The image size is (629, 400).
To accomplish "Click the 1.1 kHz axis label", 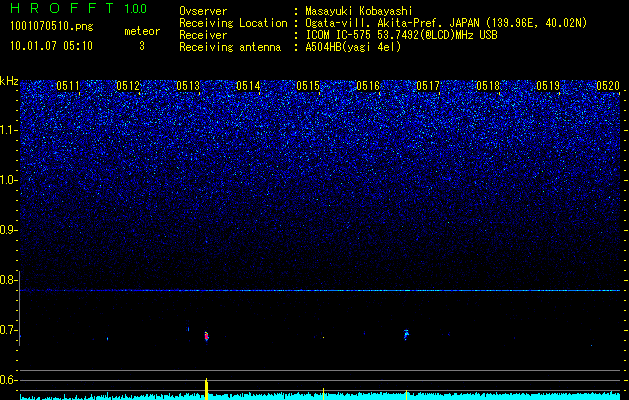I will click(9, 130).
